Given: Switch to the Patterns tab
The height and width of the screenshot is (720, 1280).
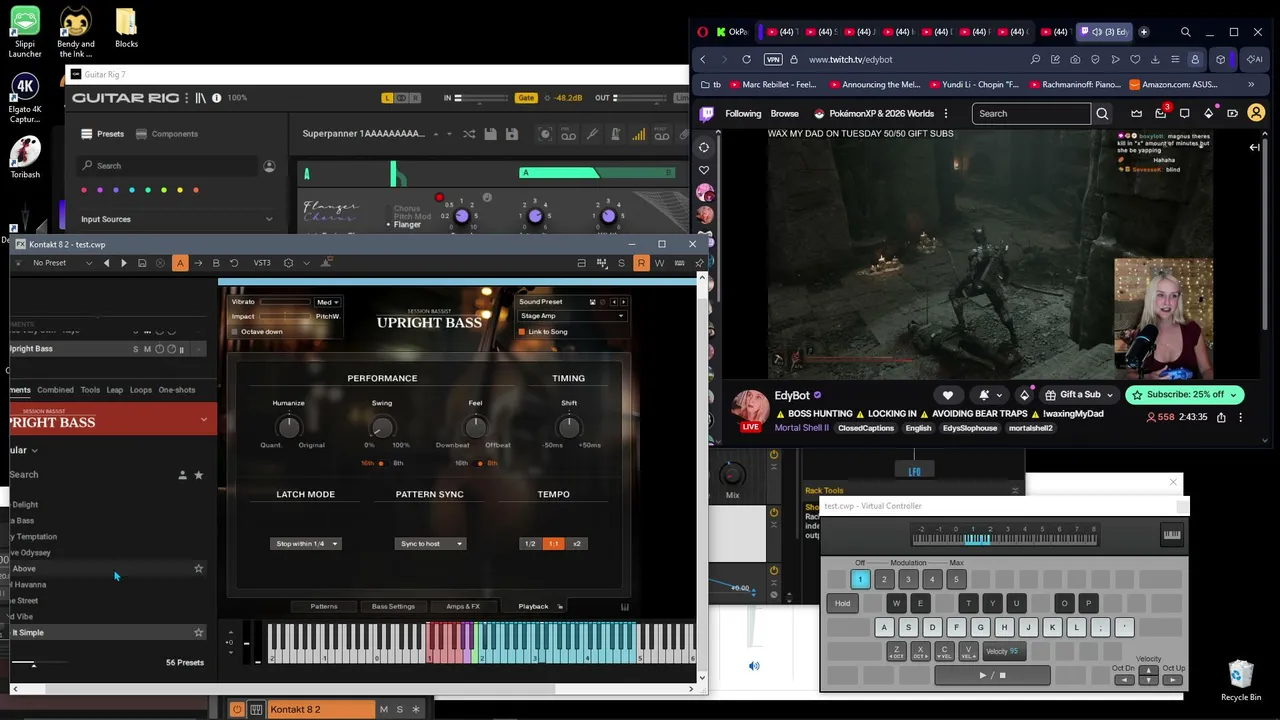Looking at the screenshot, I should (x=324, y=606).
